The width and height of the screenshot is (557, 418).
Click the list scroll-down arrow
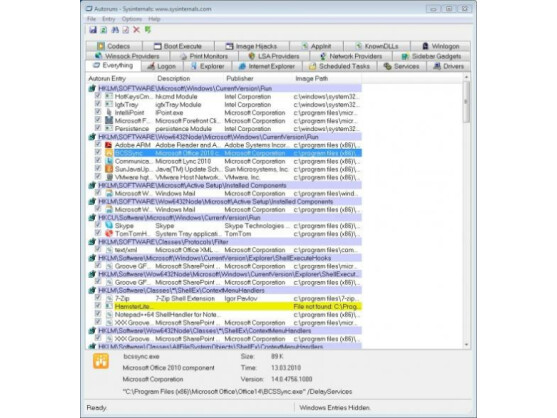click(466, 344)
